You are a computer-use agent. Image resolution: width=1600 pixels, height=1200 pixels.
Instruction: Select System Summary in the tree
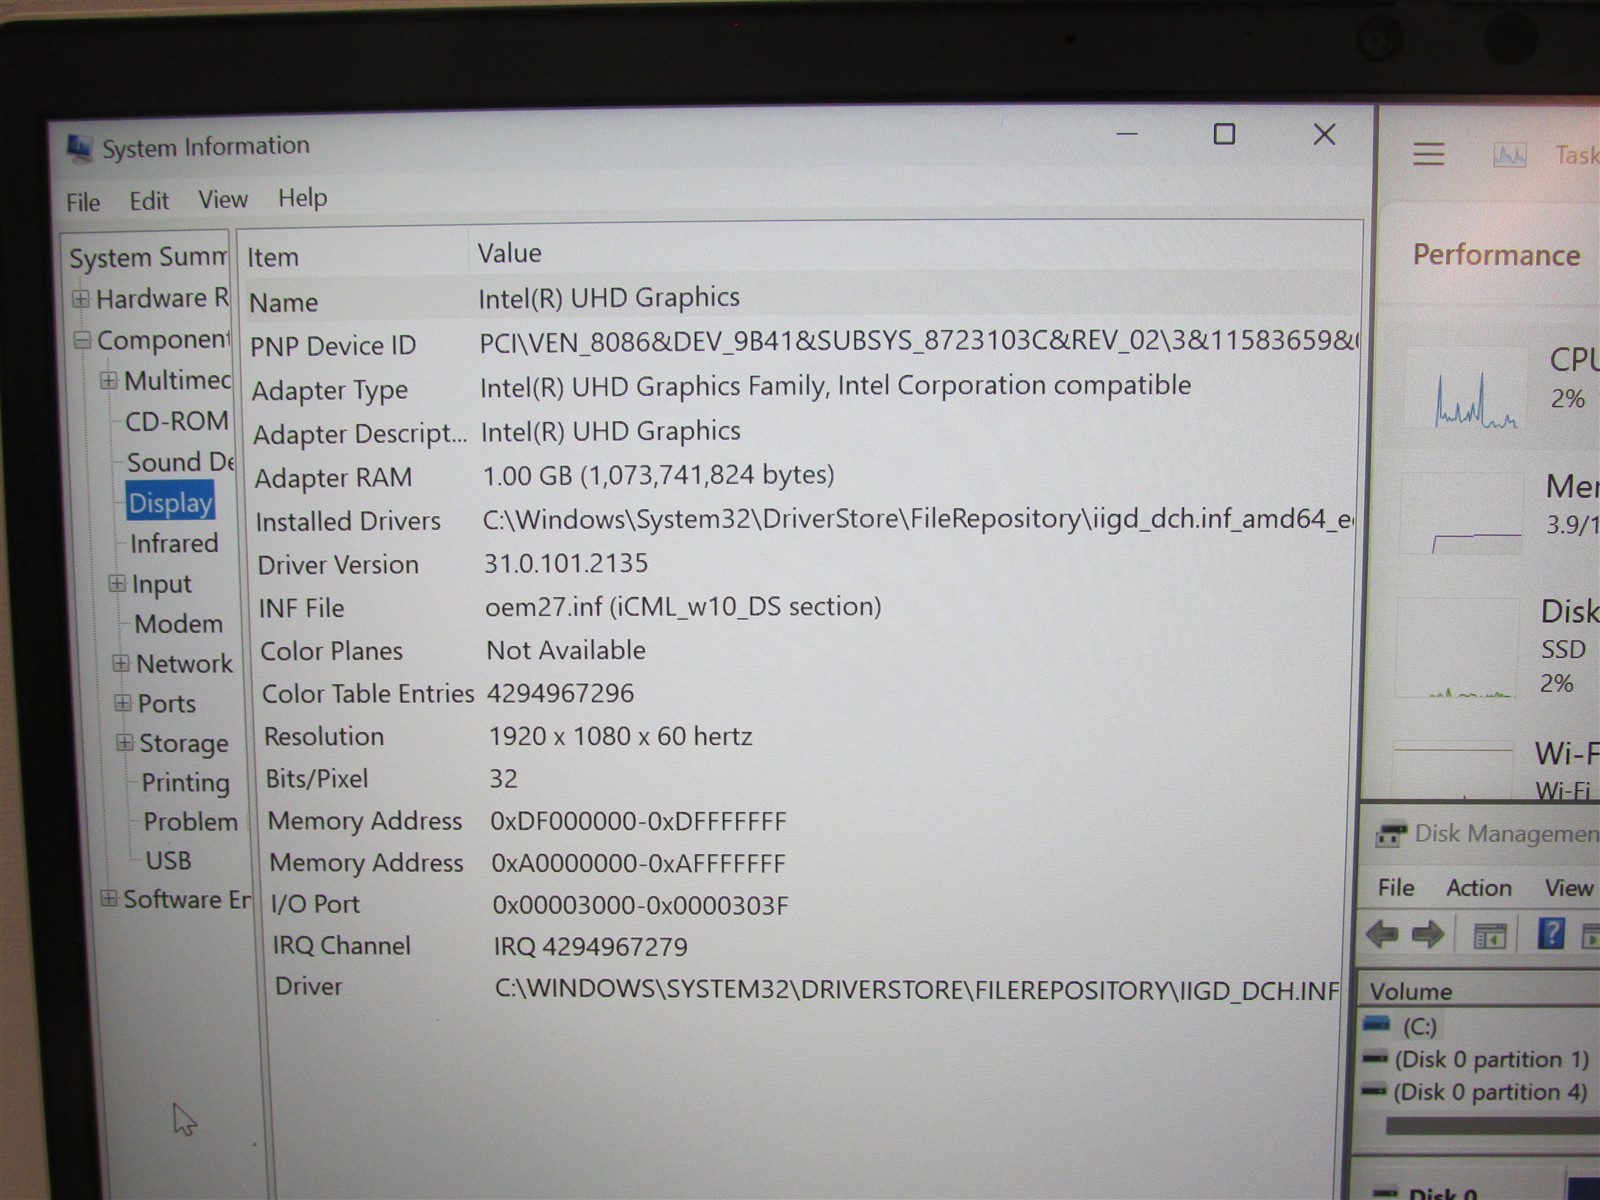coord(148,258)
